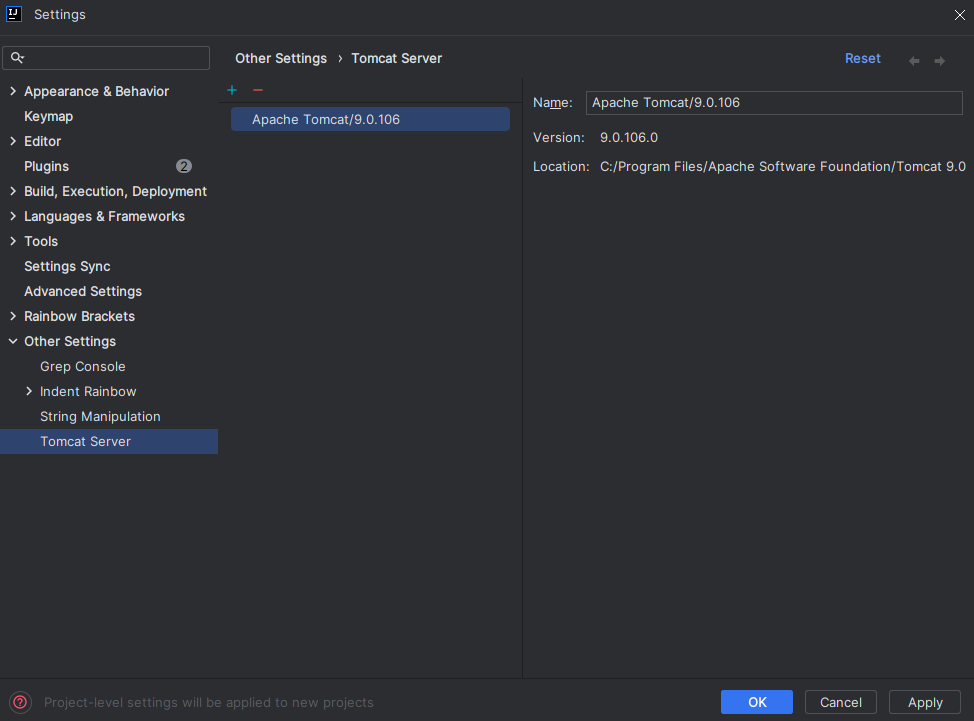This screenshot has height=721, width=974.
Task: Click the Other Settings breadcrumb
Action: pos(281,58)
